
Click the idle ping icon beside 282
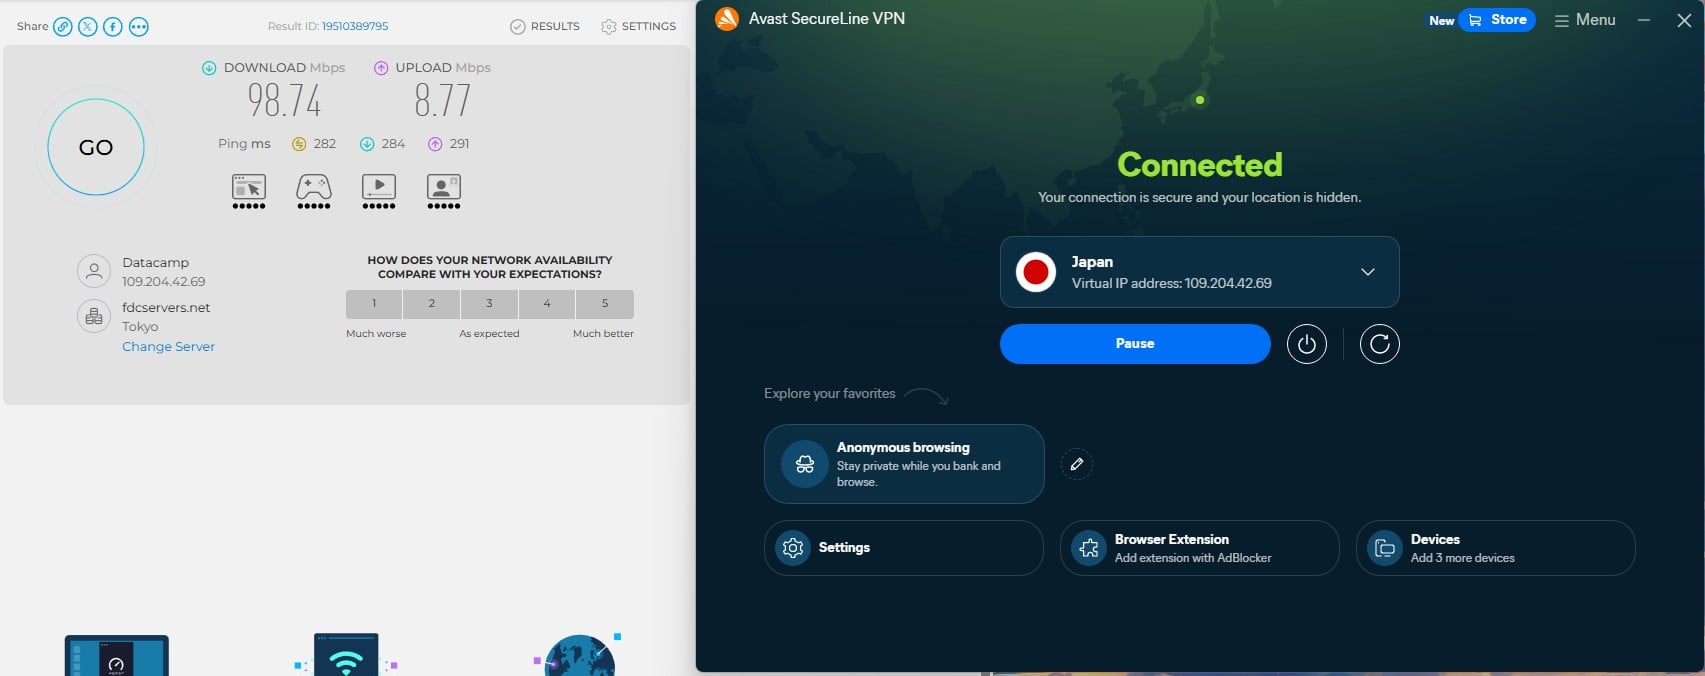tap(299, 144)
